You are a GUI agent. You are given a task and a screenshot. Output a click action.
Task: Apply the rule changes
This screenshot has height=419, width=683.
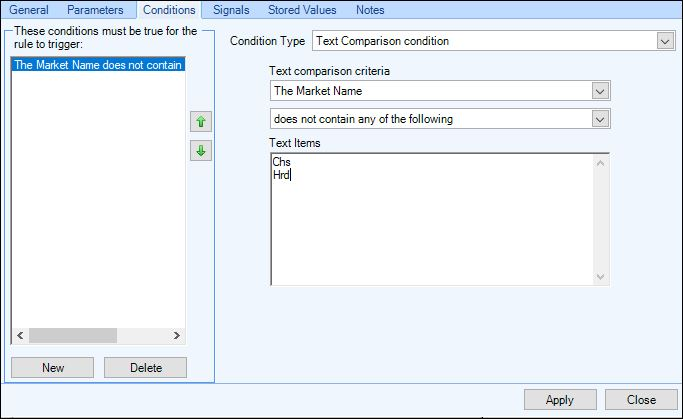(x=560, y=400)
